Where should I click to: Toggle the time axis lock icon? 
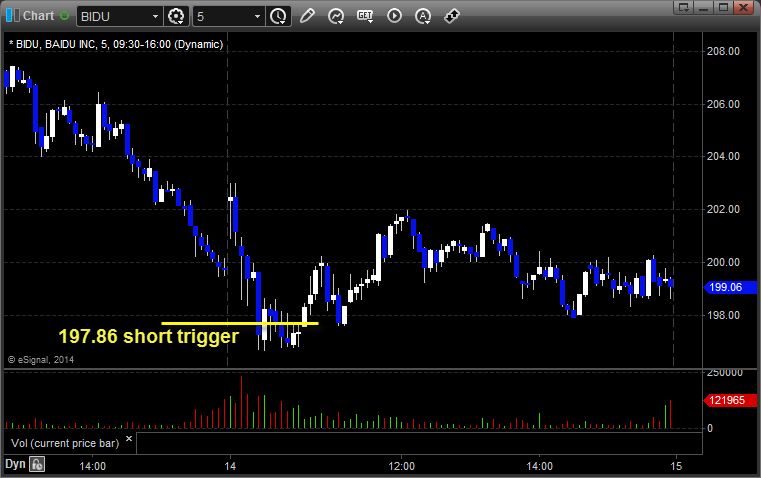coord(37,464)
